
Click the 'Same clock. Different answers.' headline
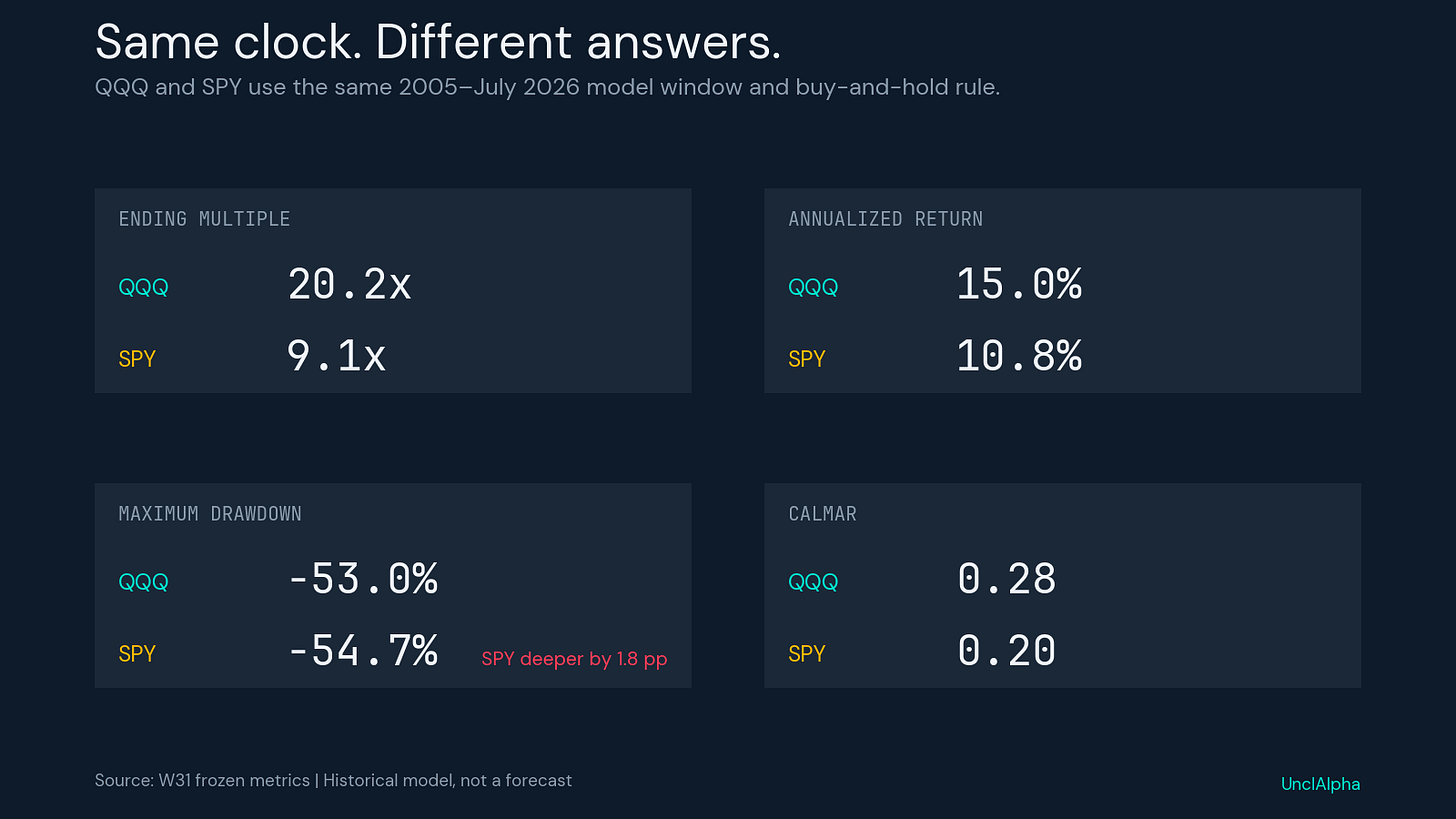(x=438, y=42)
